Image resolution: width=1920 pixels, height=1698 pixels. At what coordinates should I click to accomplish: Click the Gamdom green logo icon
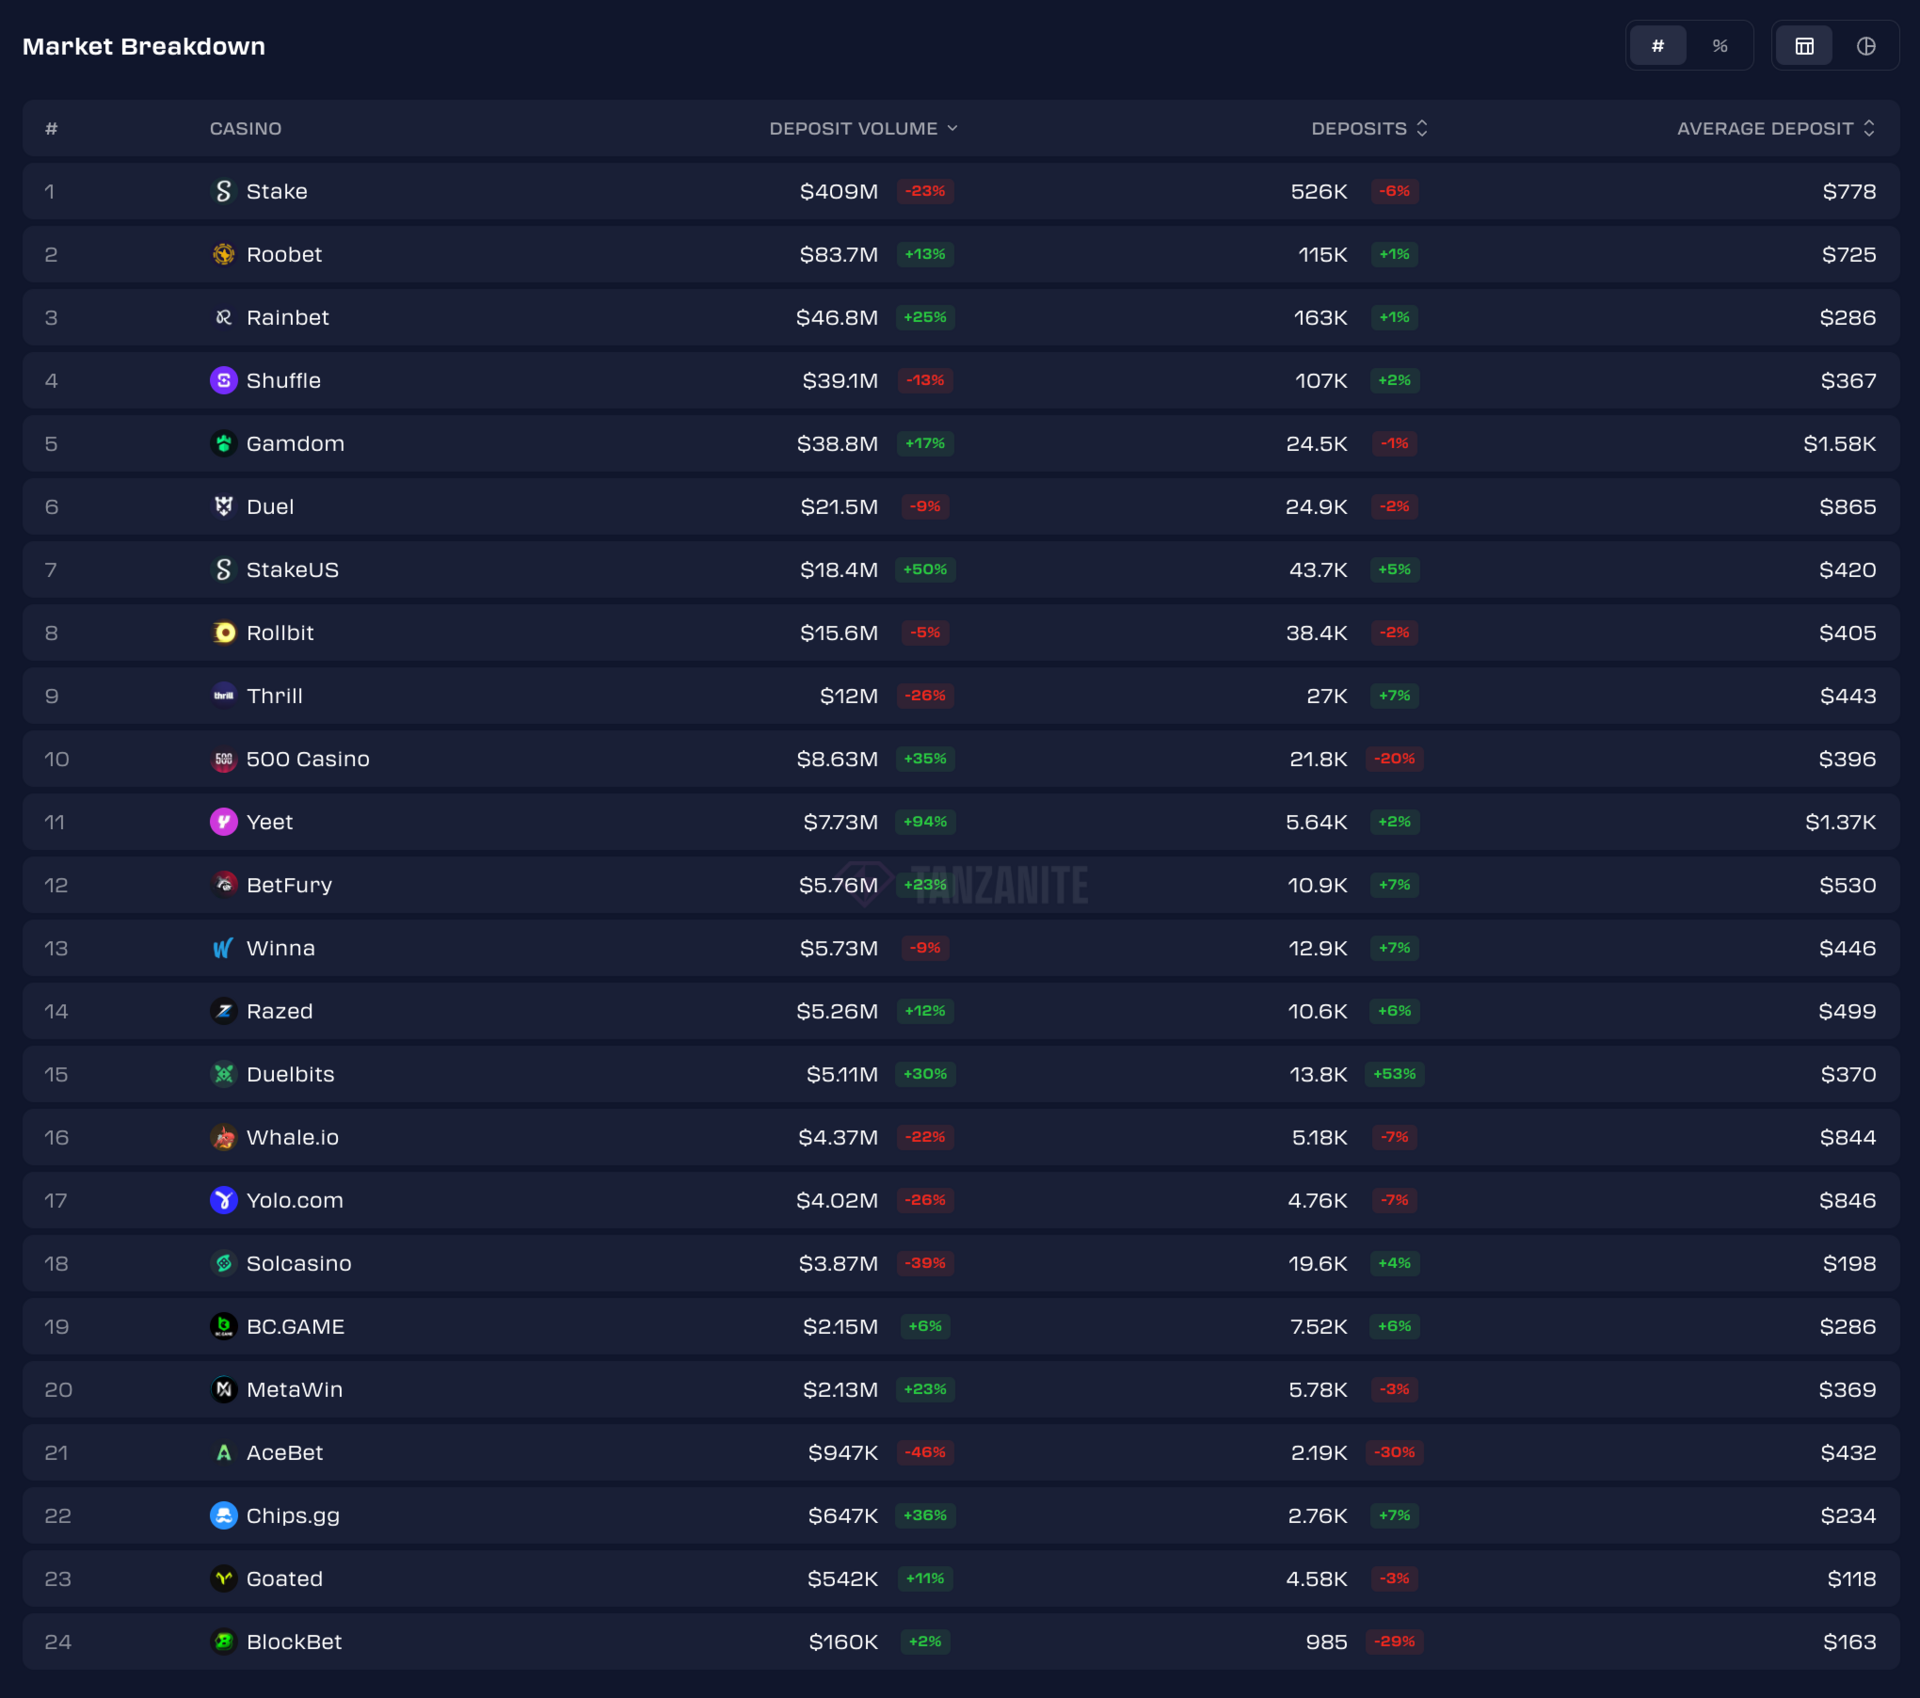coord(223,443)
